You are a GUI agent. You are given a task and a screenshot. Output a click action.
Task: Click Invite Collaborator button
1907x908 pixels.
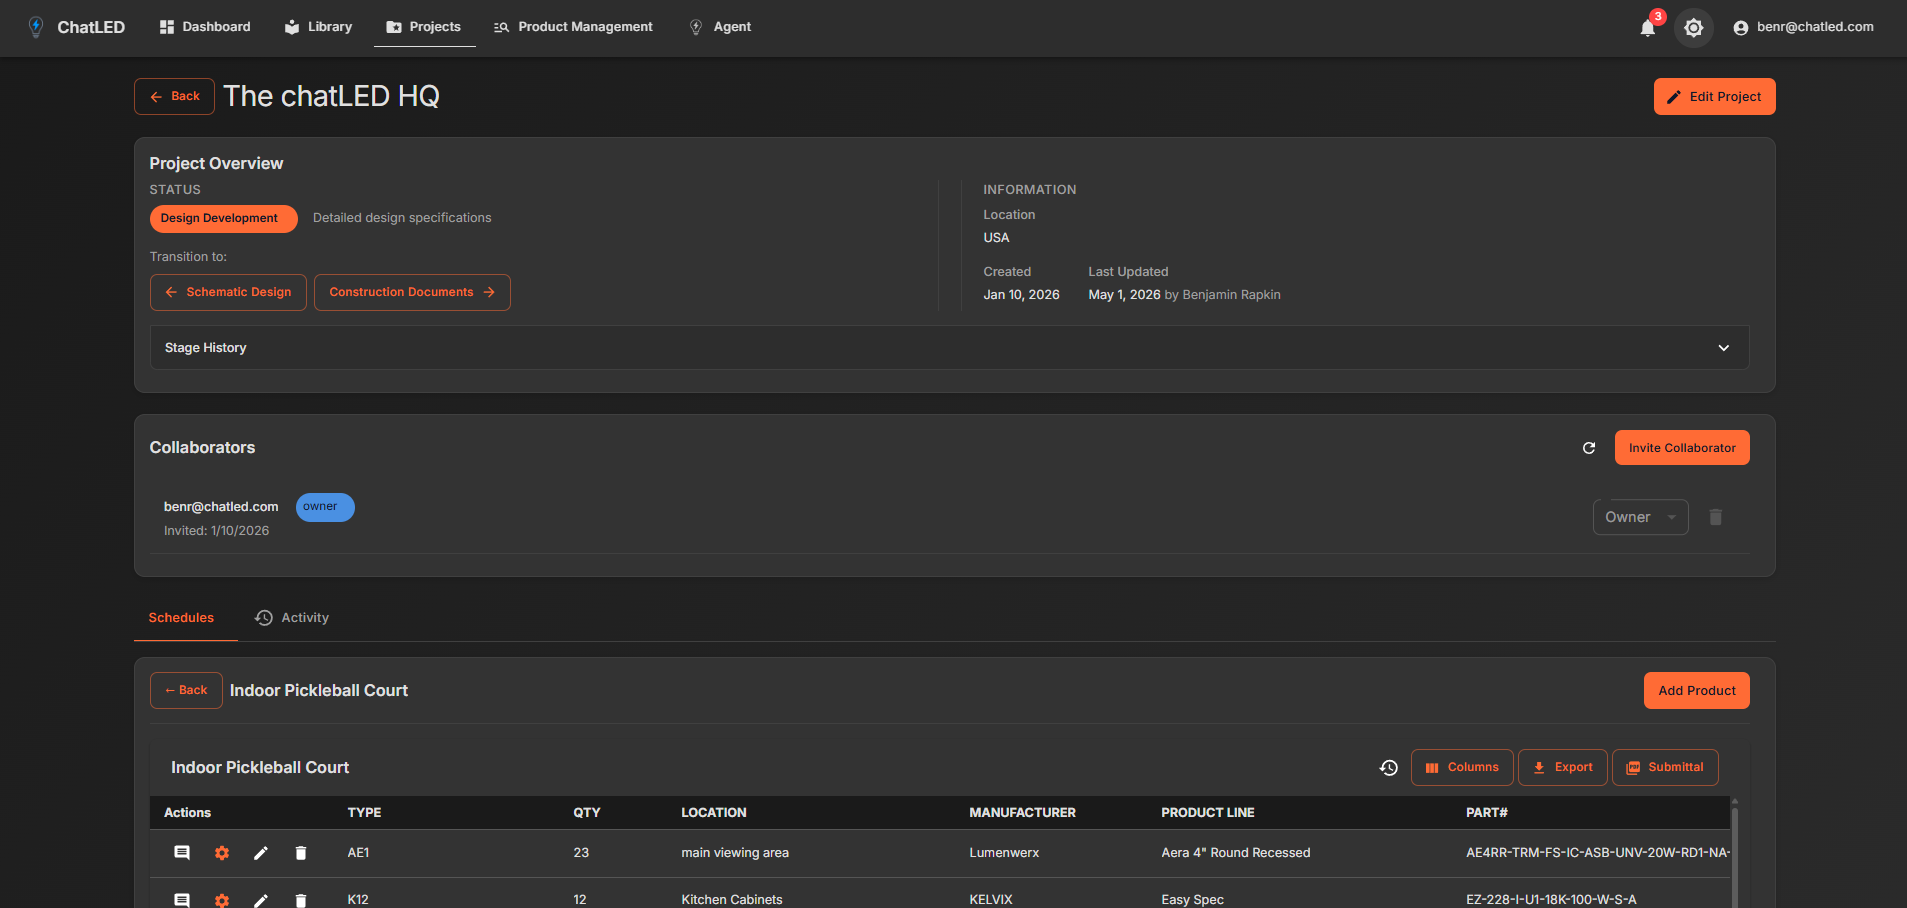(1682, 448)
